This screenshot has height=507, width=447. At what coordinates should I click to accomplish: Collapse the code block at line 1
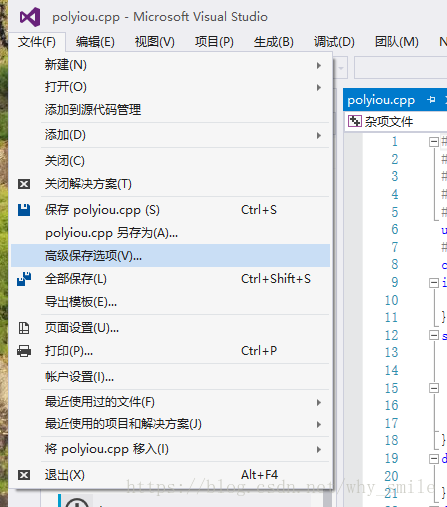click(x=434, y=142)
